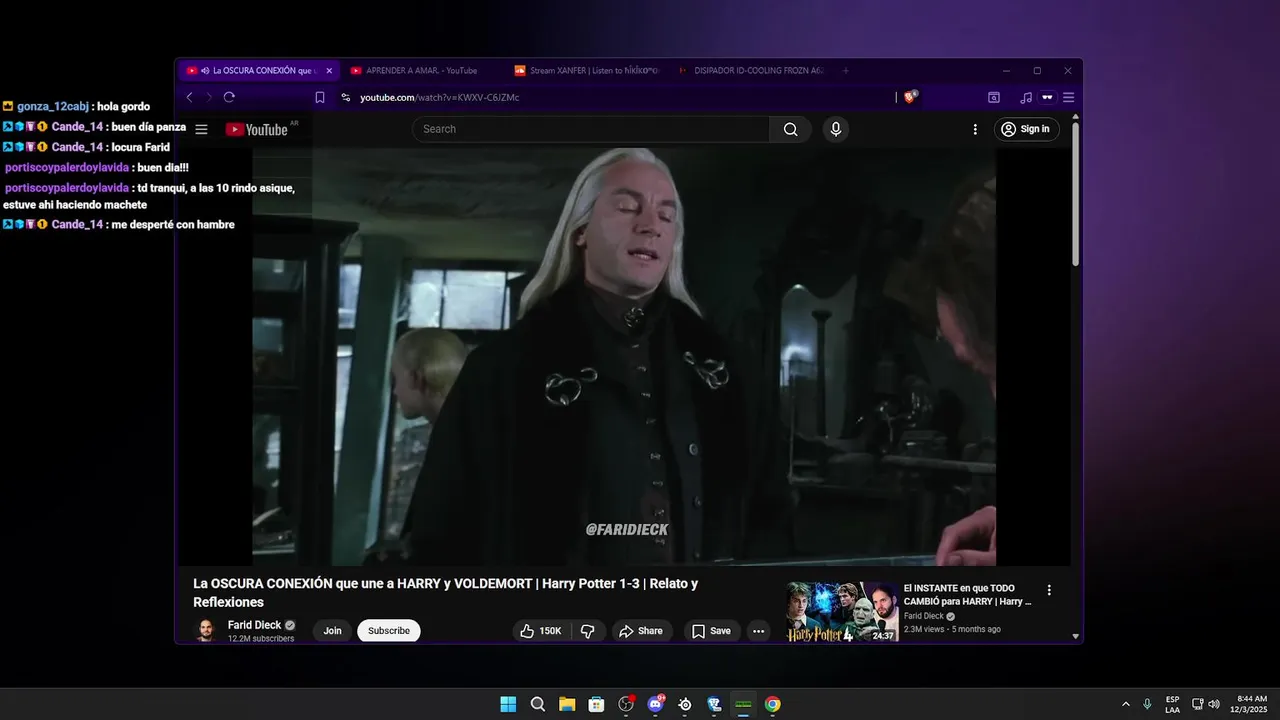Open Microsoft Store from the taskbar
Screen dimensions: 1280x720
pyautogui.click(x=596, y=704)
